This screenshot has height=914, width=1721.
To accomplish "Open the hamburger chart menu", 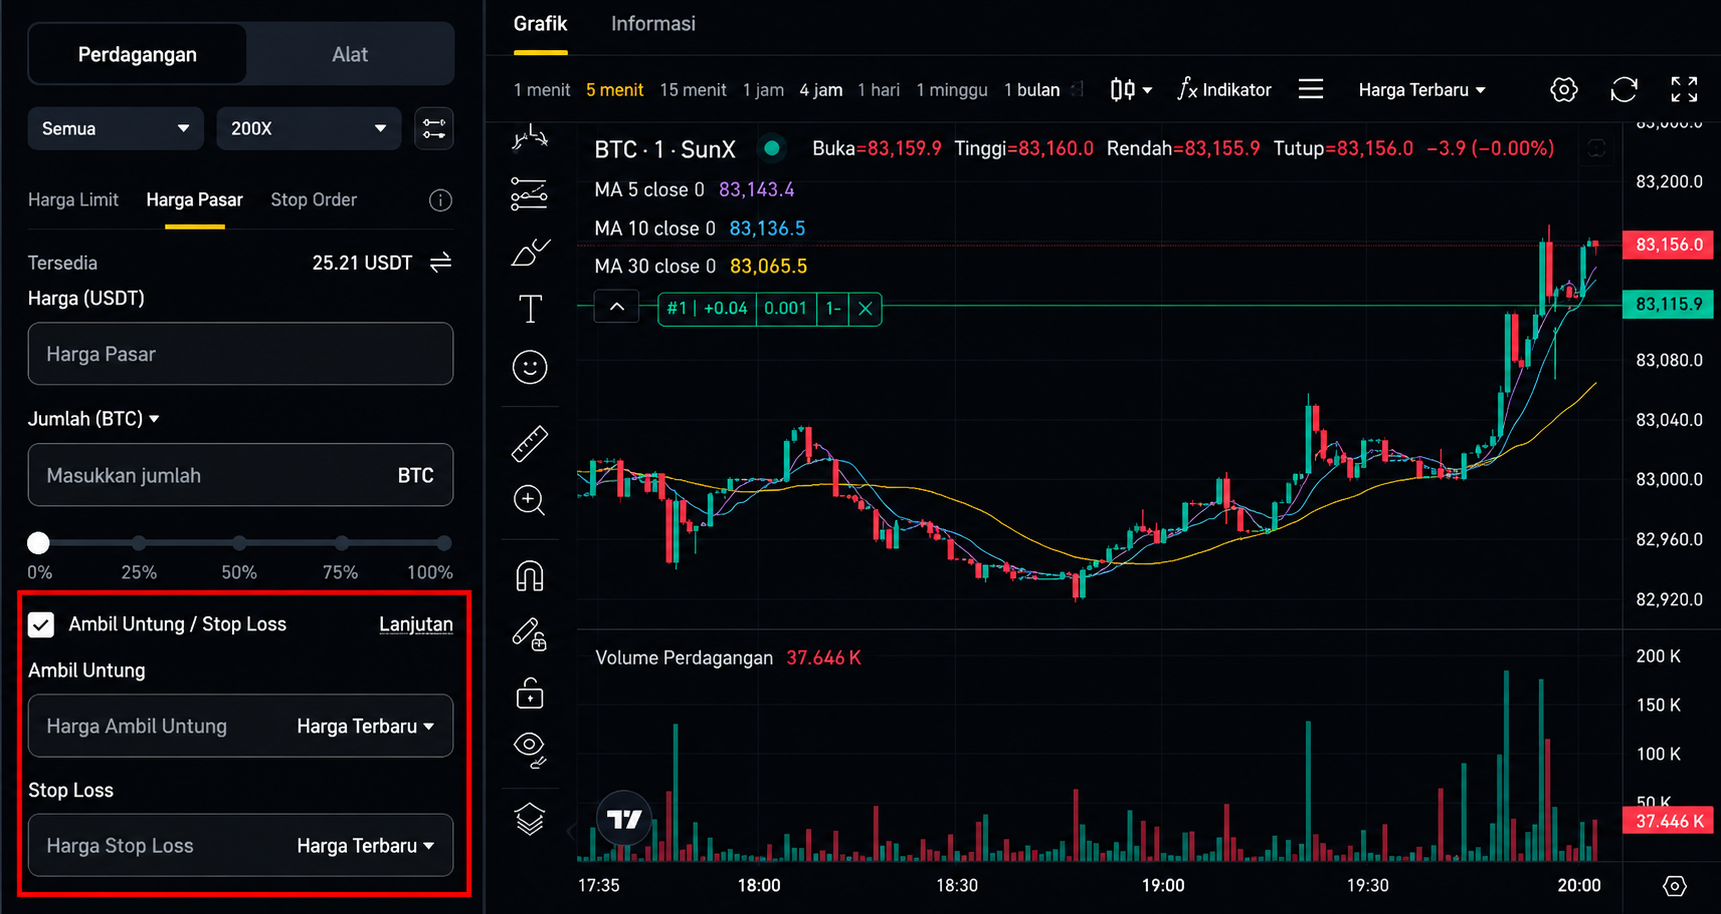I will tap(1310, 90).
